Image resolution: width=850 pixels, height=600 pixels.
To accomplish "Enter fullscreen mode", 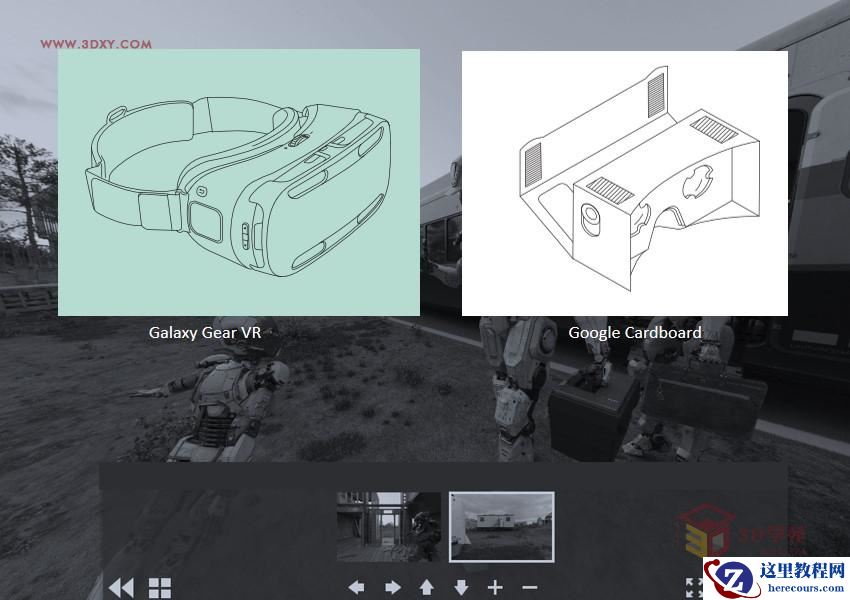I will [x=694, y=588].
